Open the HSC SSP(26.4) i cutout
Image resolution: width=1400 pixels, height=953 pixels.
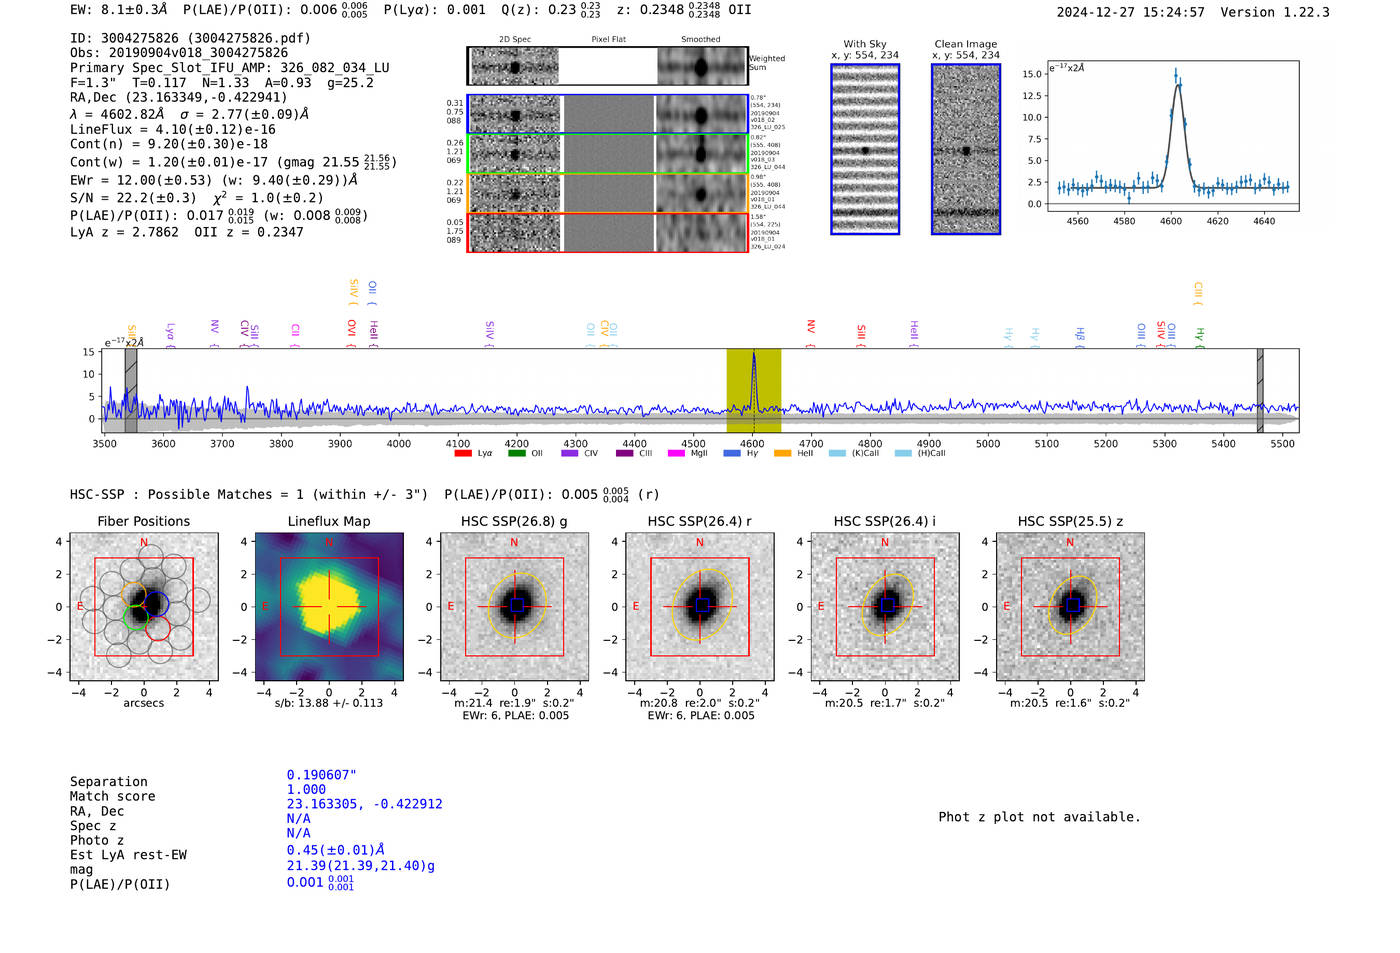click(885, 607)
